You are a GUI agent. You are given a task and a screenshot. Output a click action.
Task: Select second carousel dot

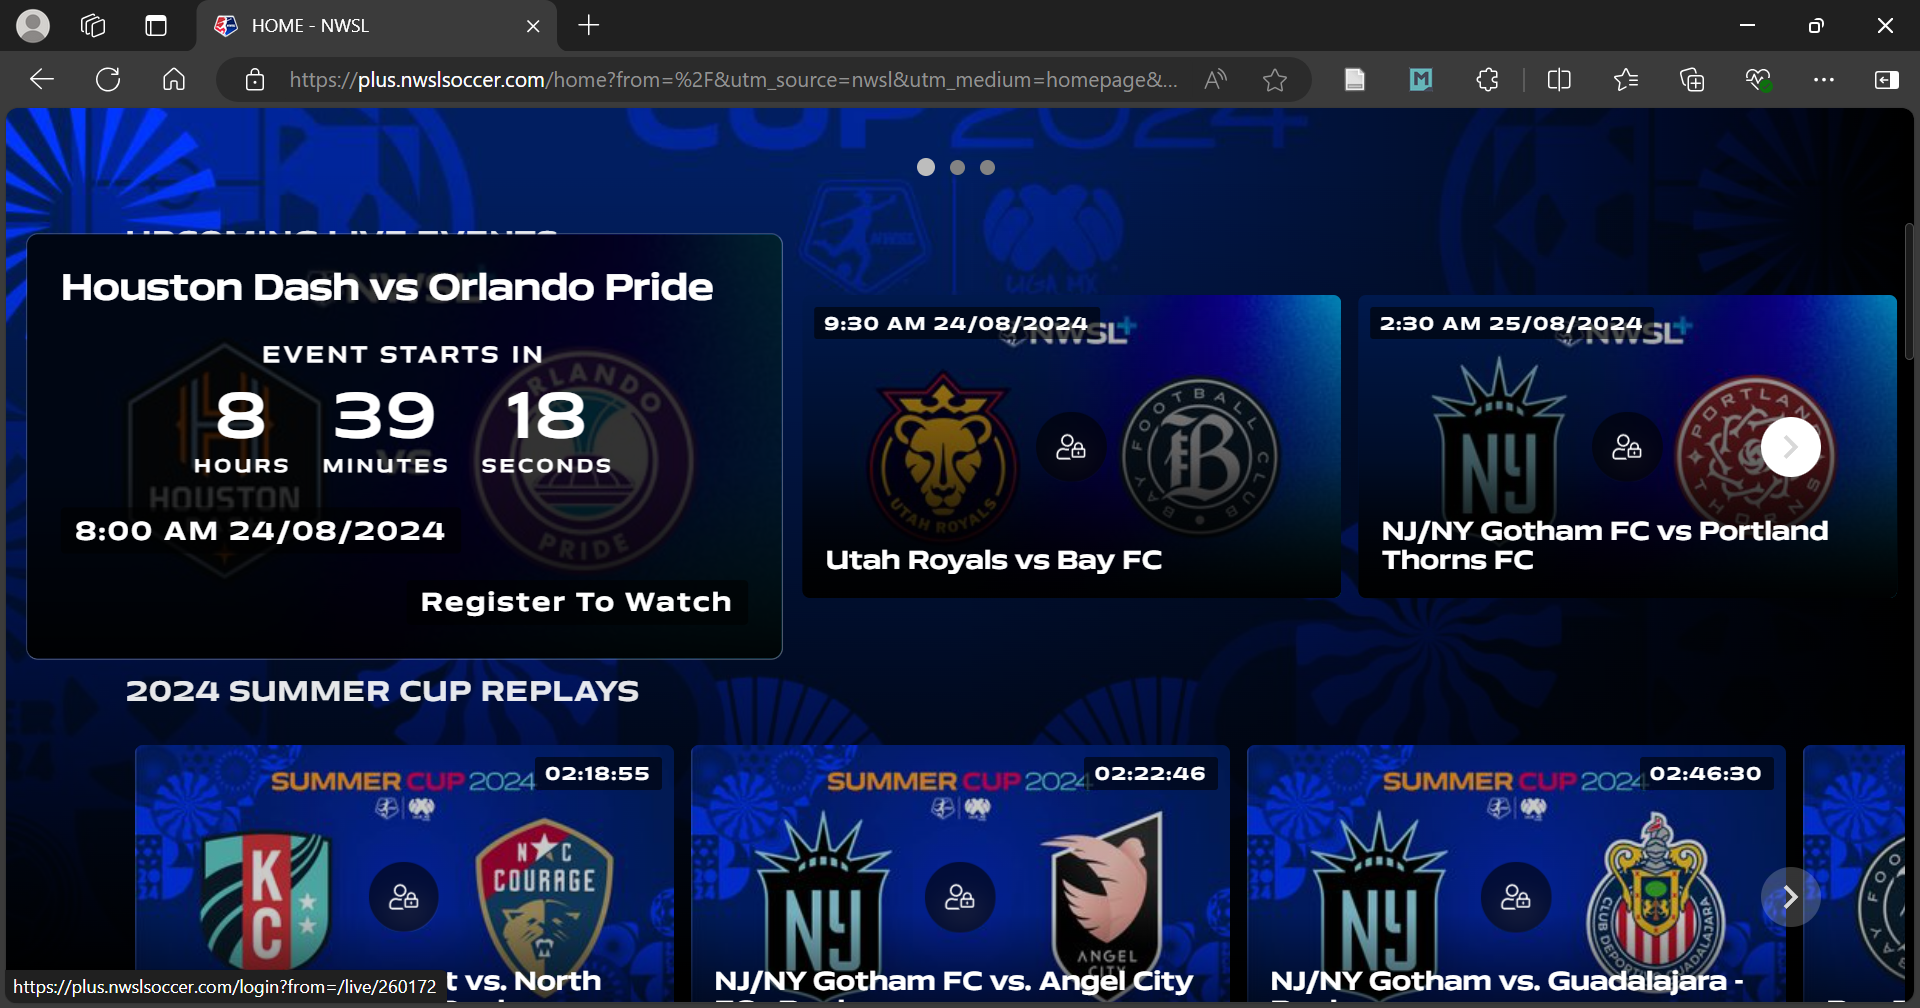958,167
